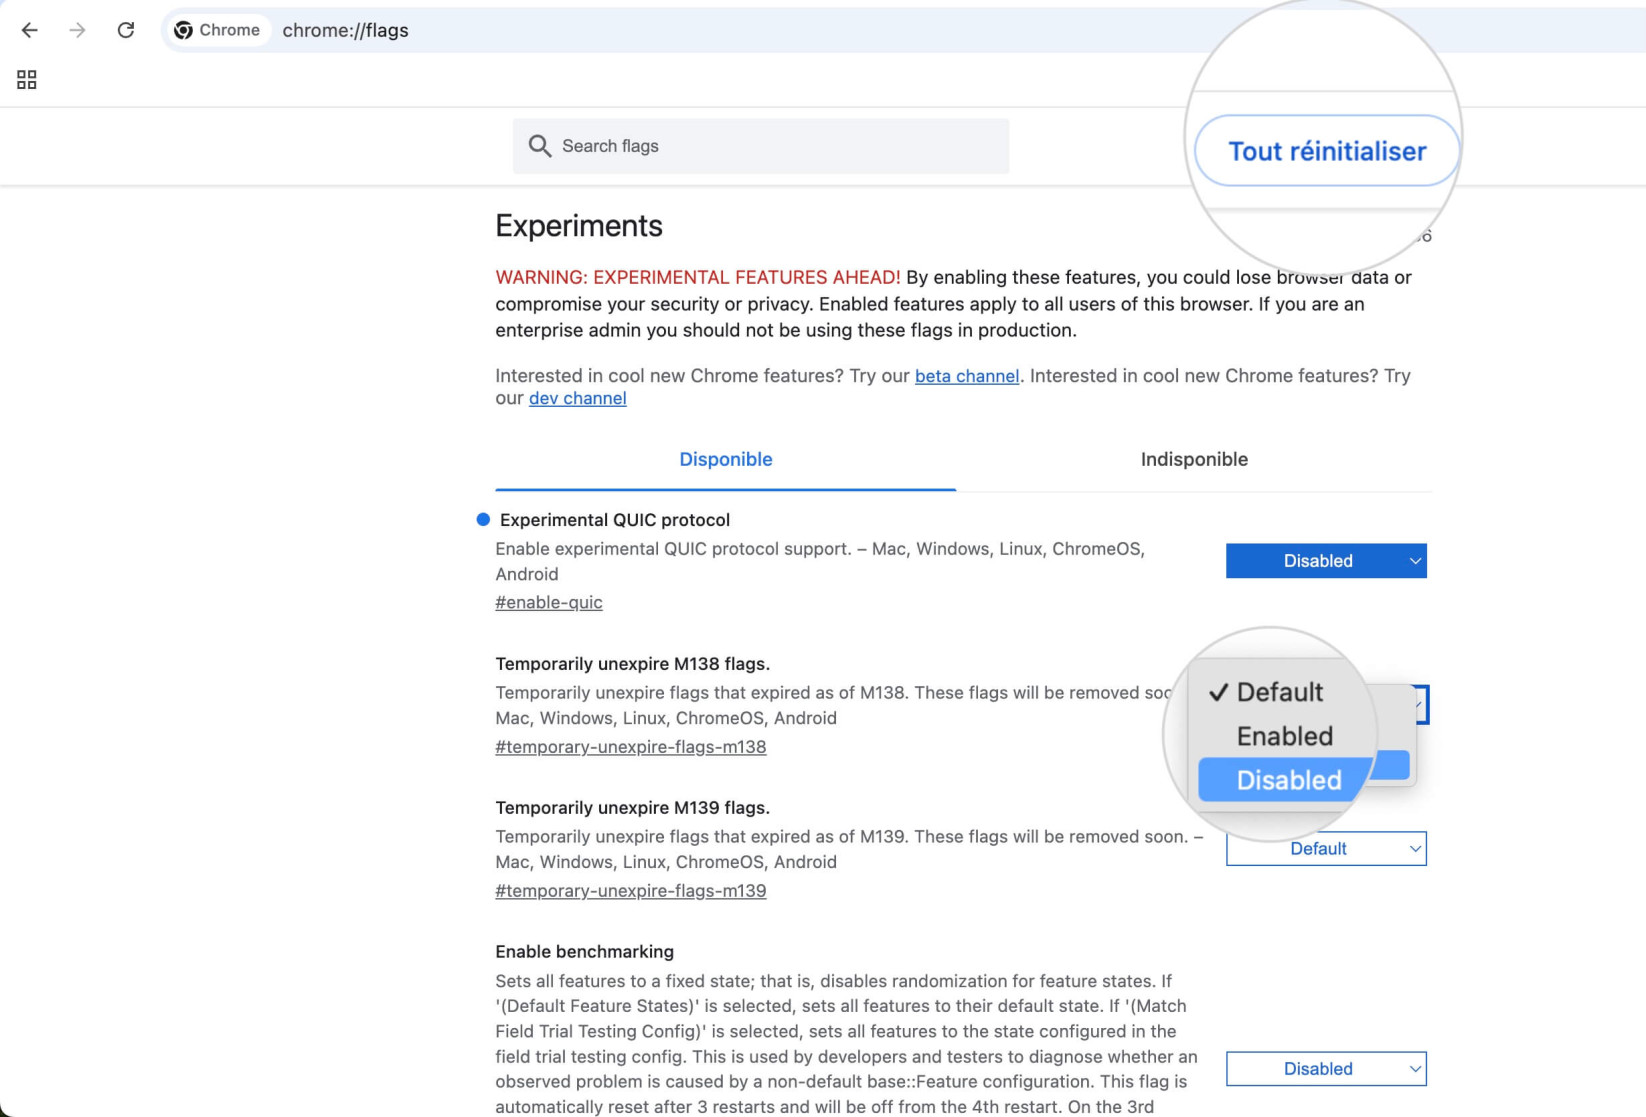Choose Enabled in the open dropdown list
This screenshot has height=1117, width=1646.
[1284, 736]
